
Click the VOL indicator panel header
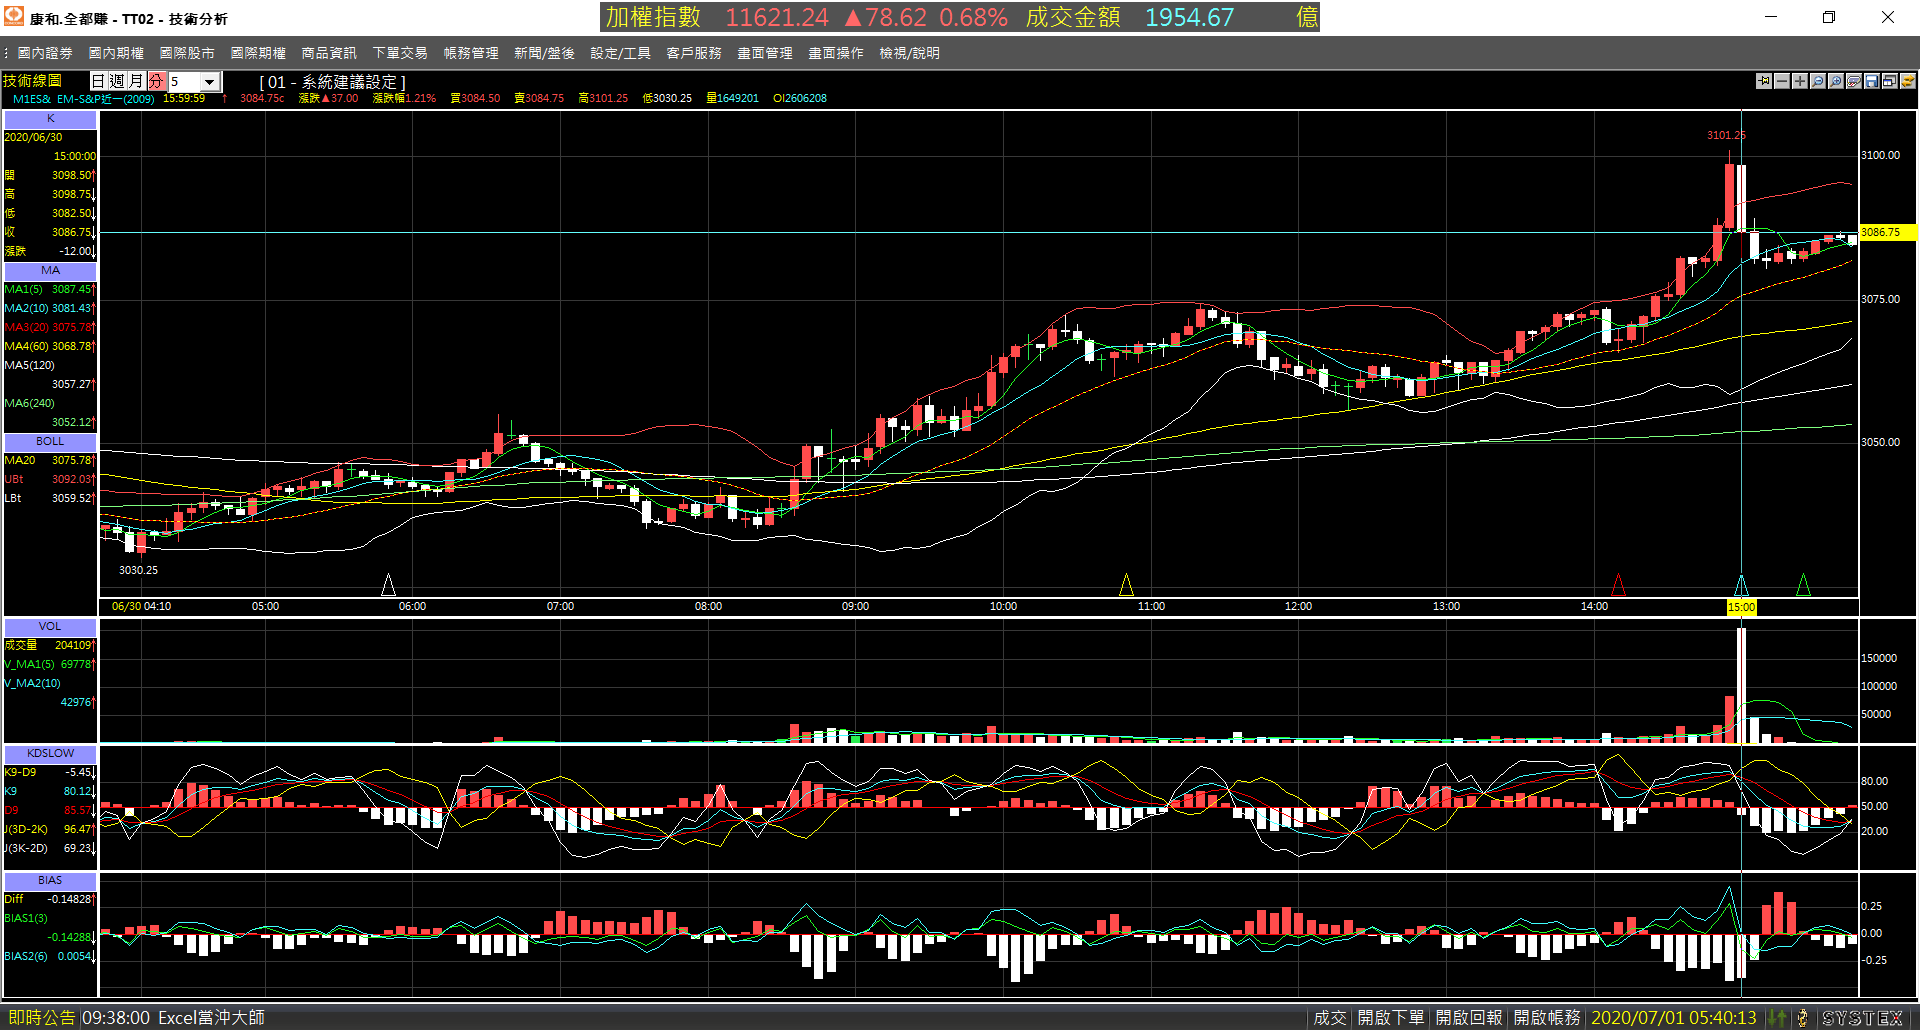pos(50,627)
